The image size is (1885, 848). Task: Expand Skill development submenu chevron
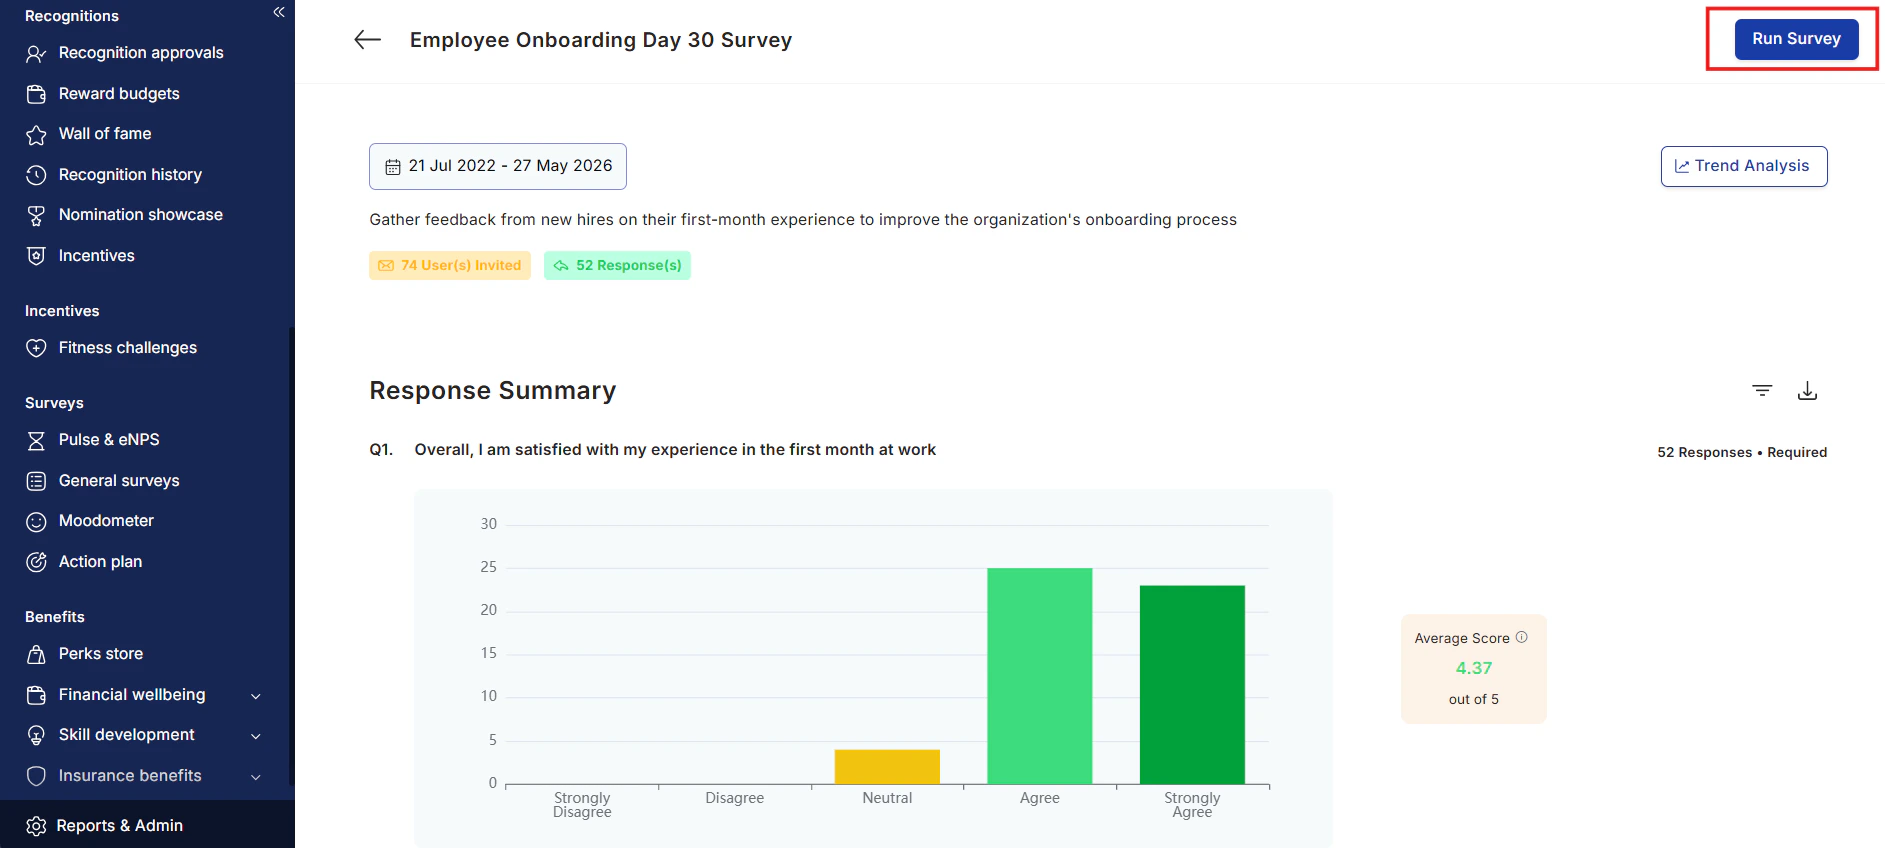[x=256, y=736]
